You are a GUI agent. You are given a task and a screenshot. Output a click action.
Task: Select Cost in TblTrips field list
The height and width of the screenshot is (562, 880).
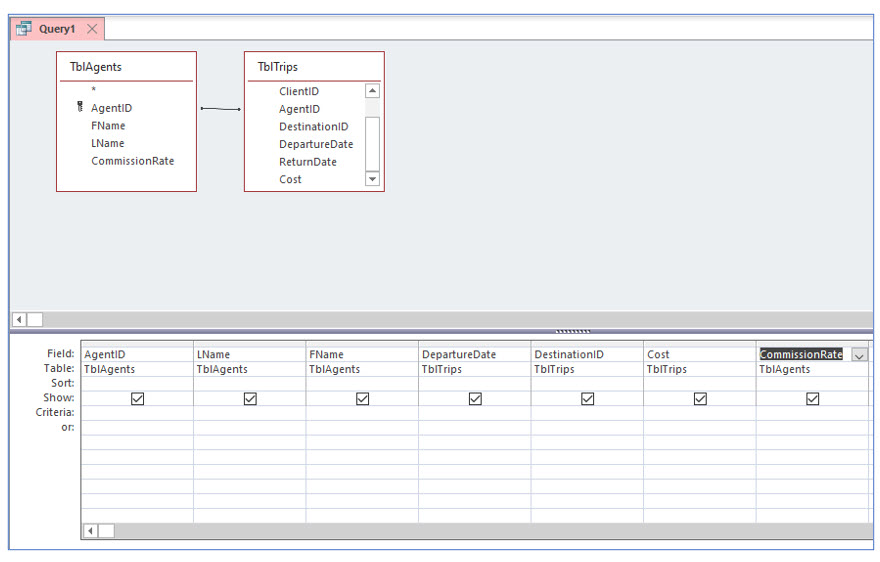pyautogui.click(x=291, y=179)
